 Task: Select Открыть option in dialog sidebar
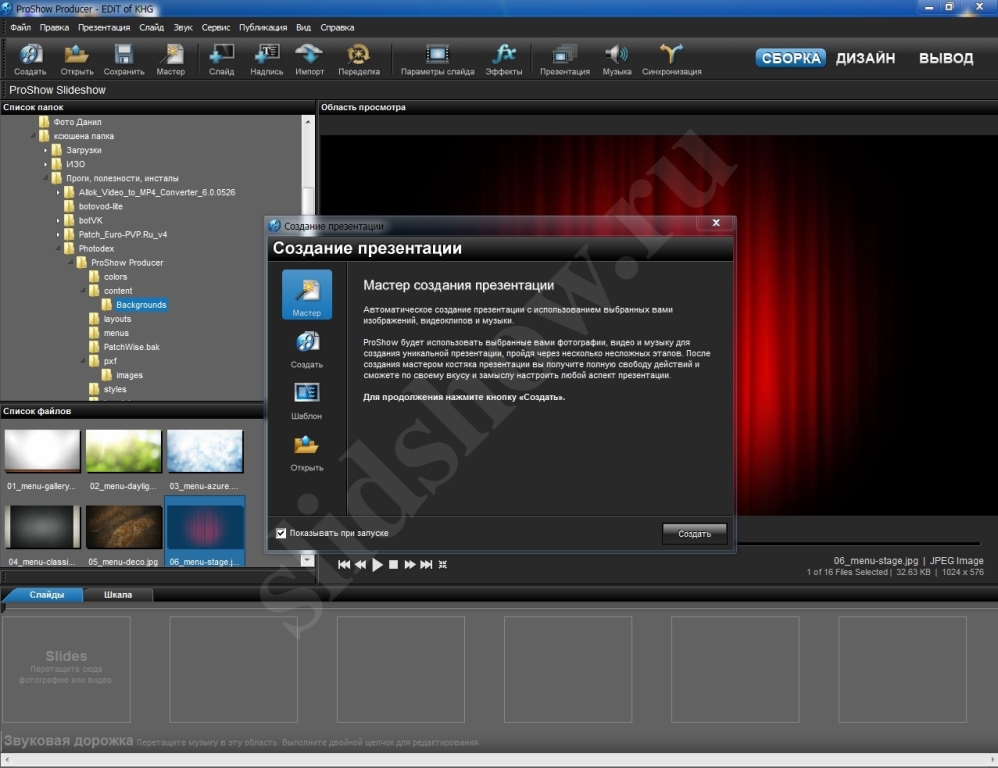(x=307, y=452)
